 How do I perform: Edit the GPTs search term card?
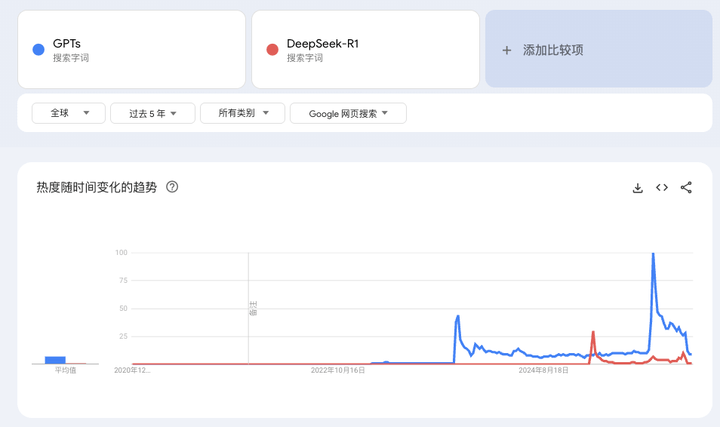(130, 50)
